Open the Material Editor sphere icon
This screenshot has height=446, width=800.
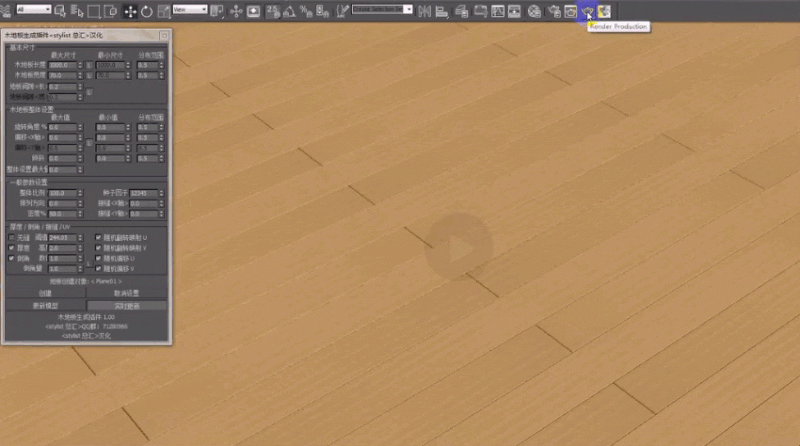[x=534, y=11]
